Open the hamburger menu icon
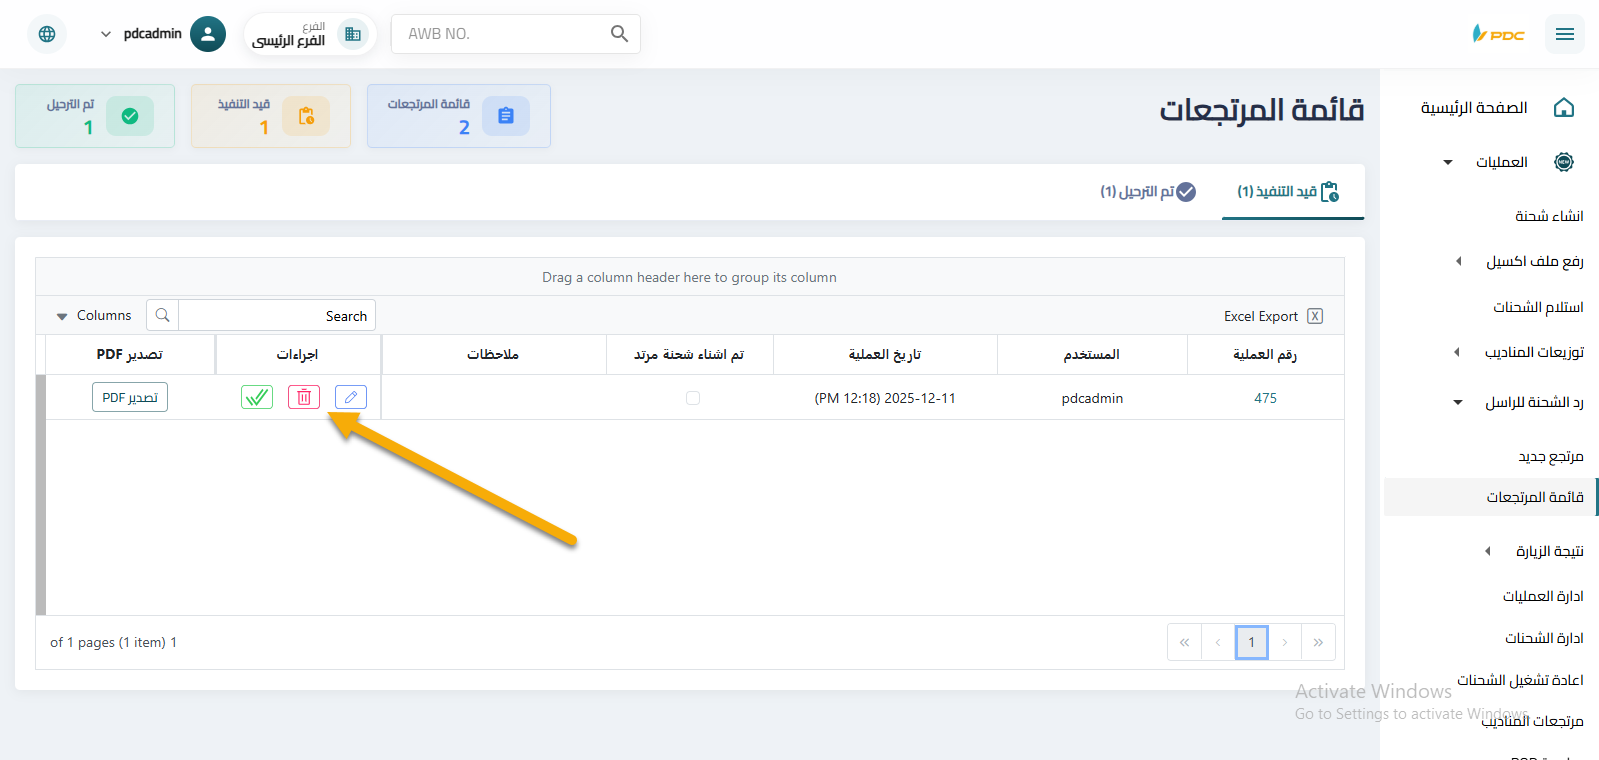The width and height of the screenshot is (1599, 760). 1564,34
